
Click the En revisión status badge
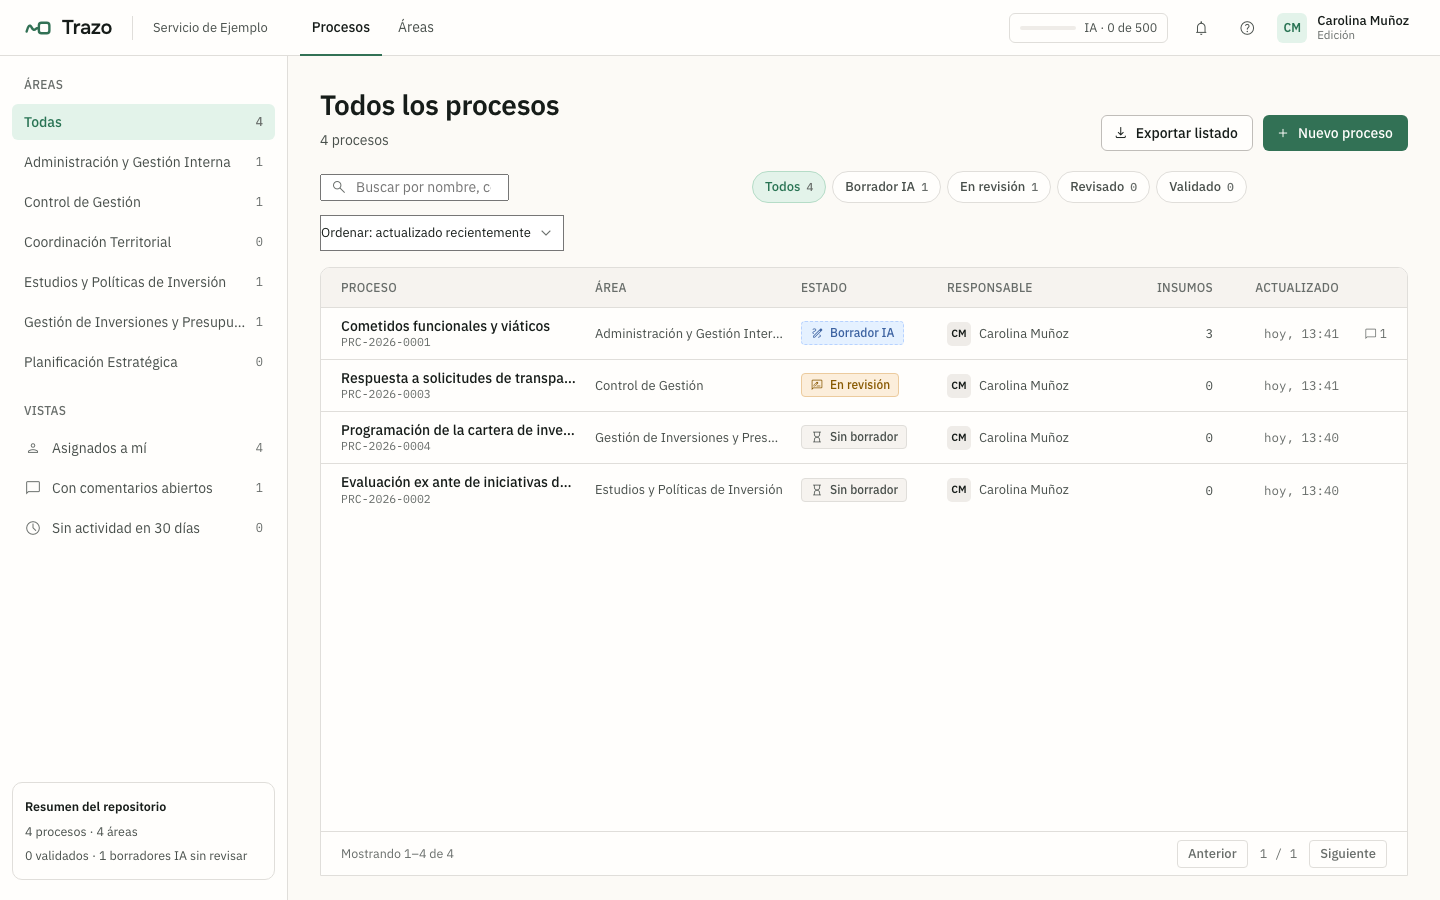(850, 385)
